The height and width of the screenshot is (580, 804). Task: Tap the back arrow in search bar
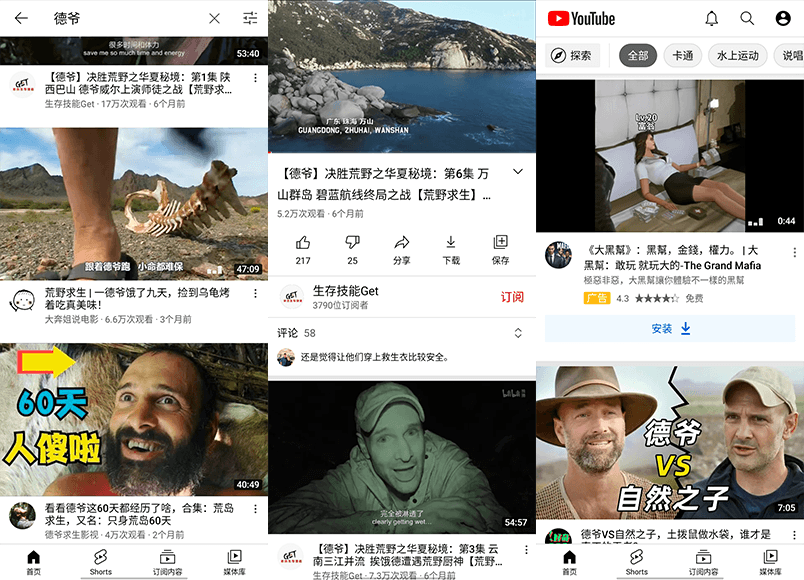(21, 18)
